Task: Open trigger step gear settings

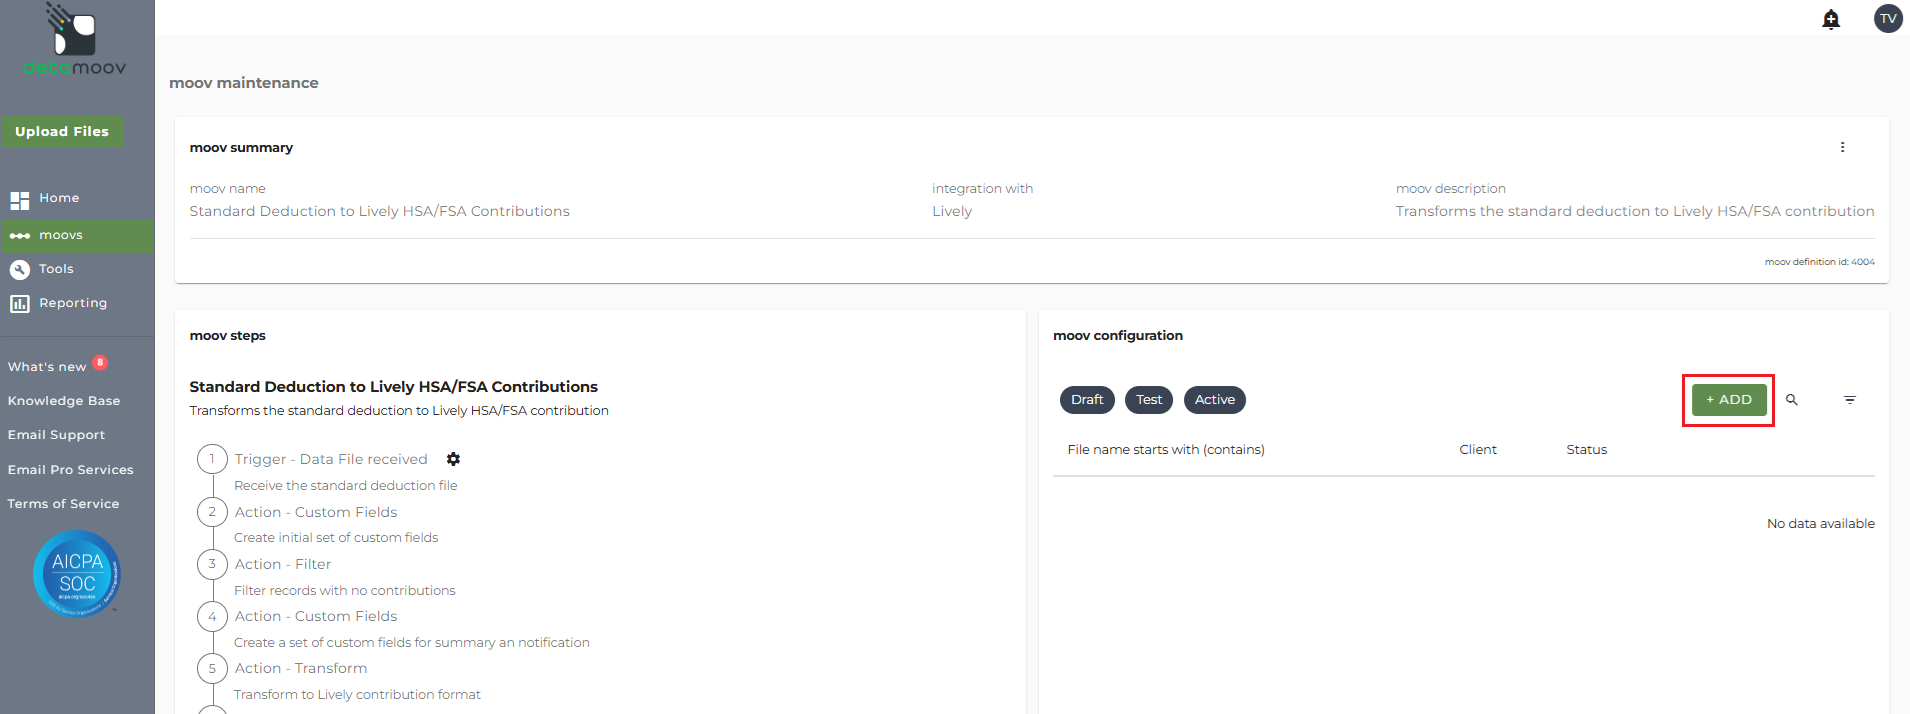Action: 453,459
